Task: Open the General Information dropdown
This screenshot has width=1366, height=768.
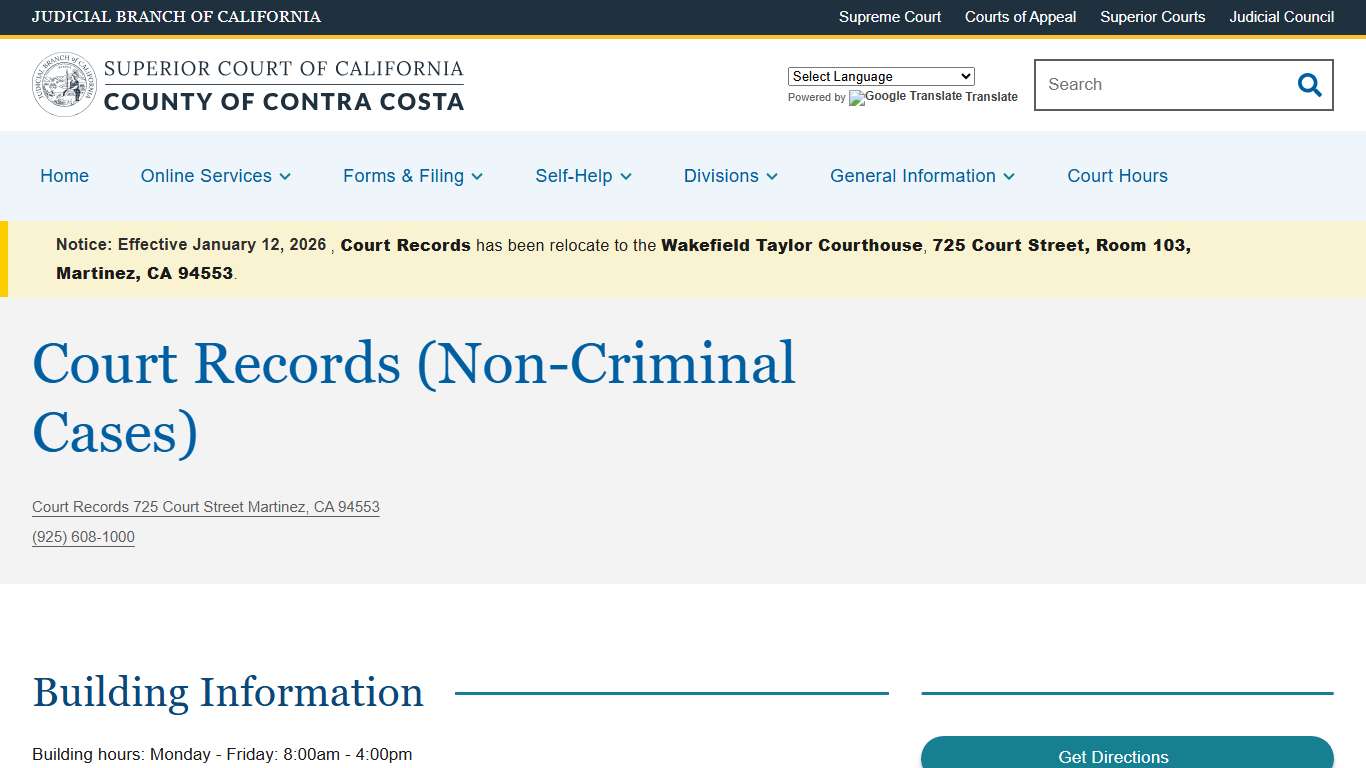Action: (x=1009, y=176)
